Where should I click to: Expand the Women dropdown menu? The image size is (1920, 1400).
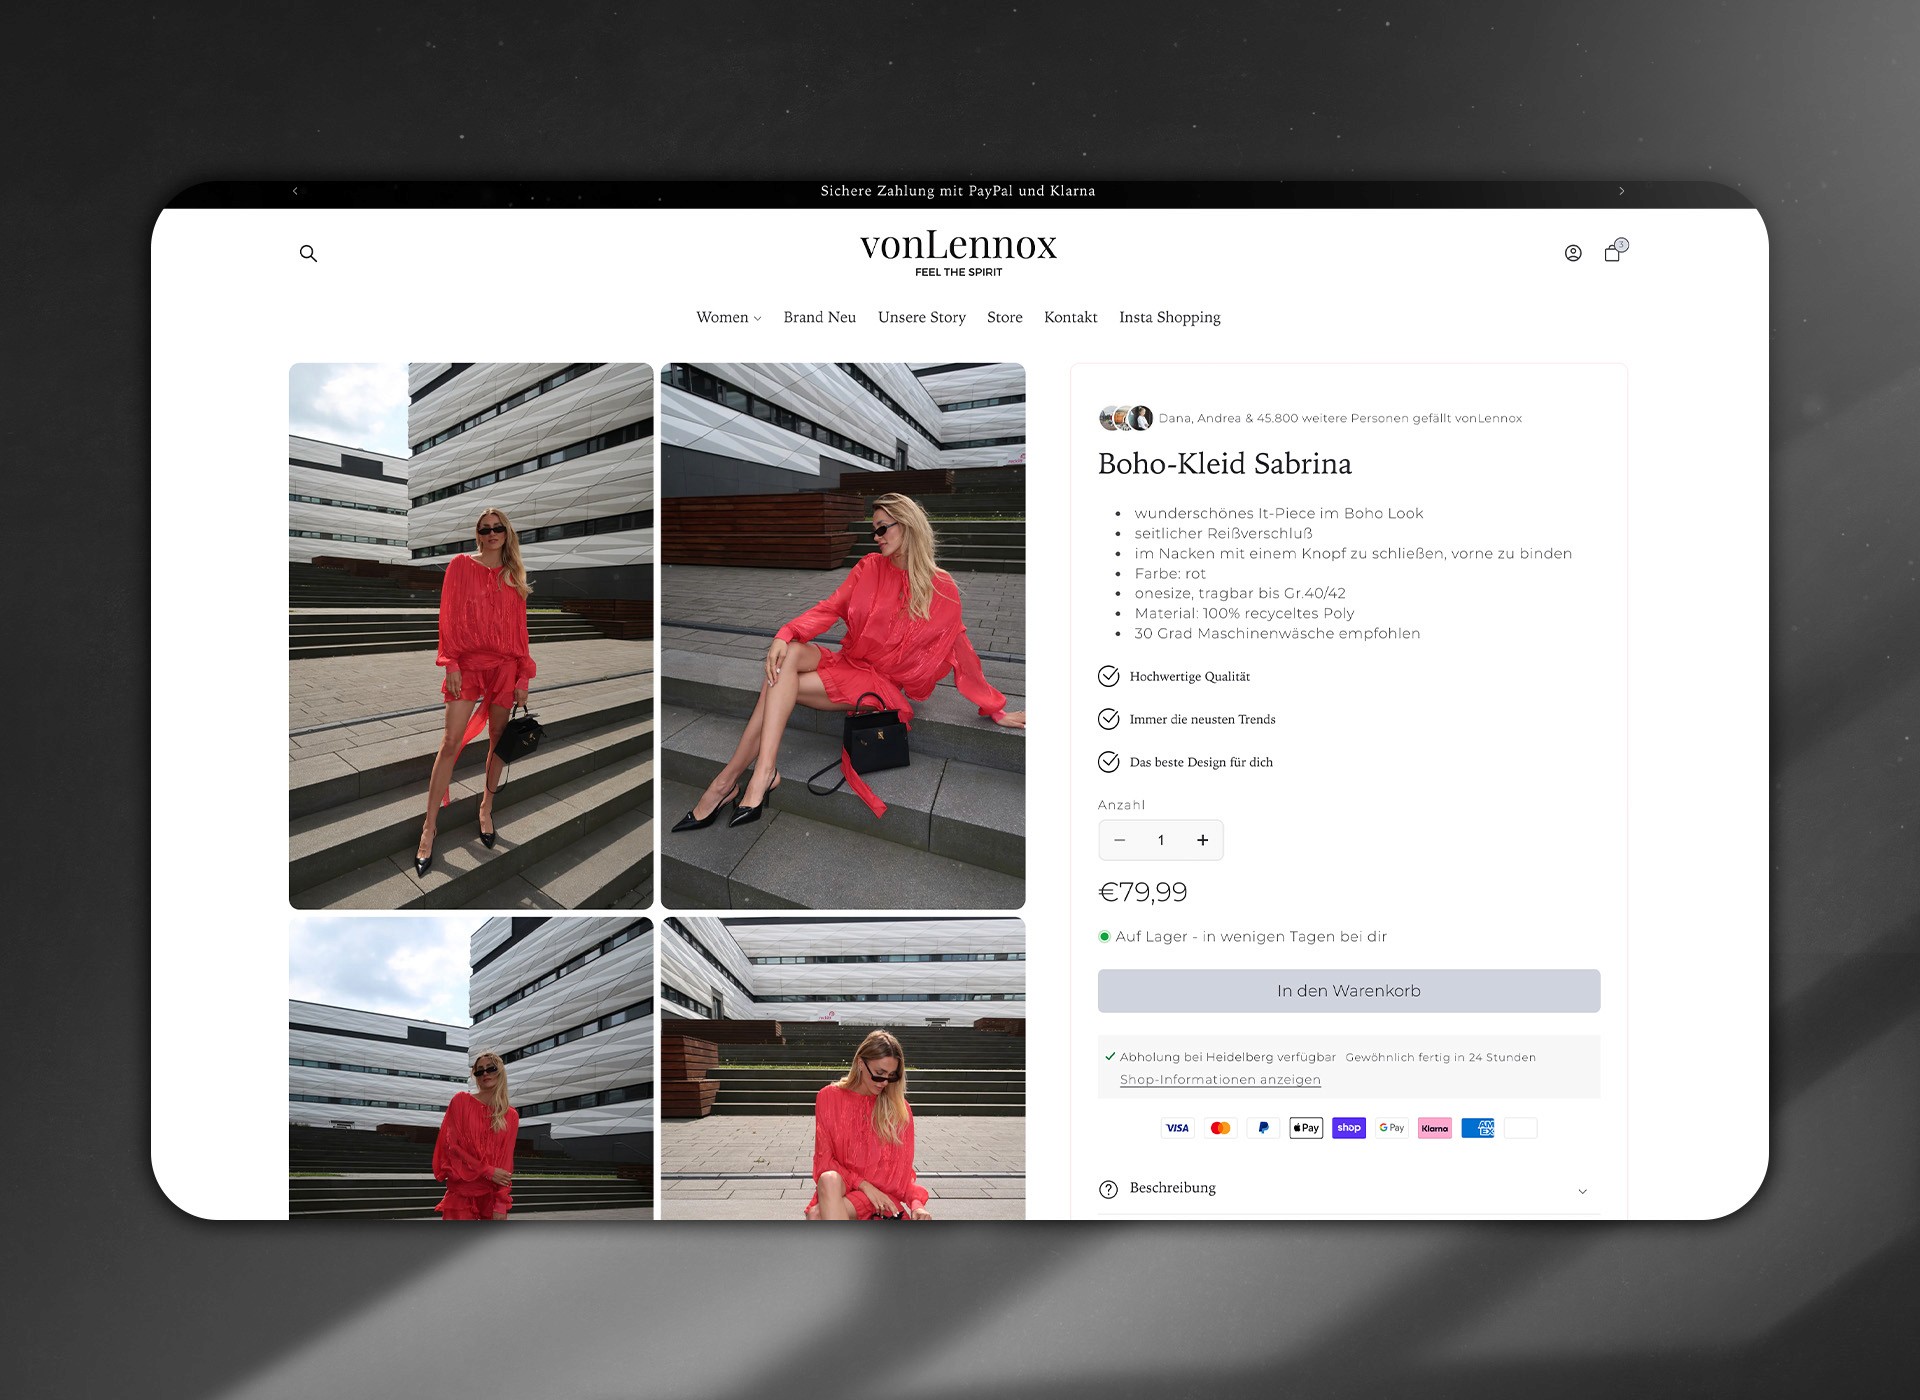point(728,318)
